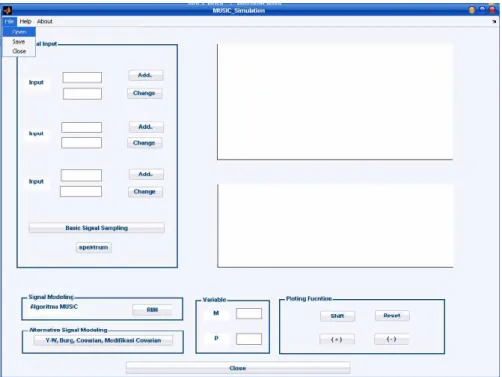Run the Algoritma MUSIC with RUN button
Viewport: 502px width, 377px height.
pos(152,310)
